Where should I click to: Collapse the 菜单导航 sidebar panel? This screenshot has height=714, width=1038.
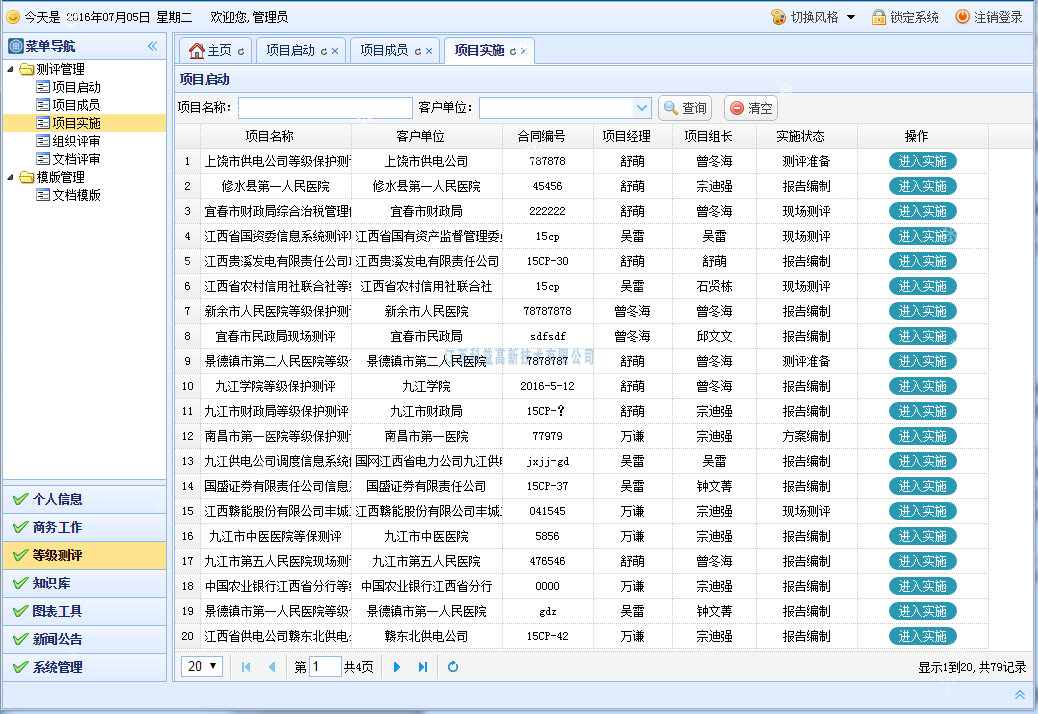point(153,46)
